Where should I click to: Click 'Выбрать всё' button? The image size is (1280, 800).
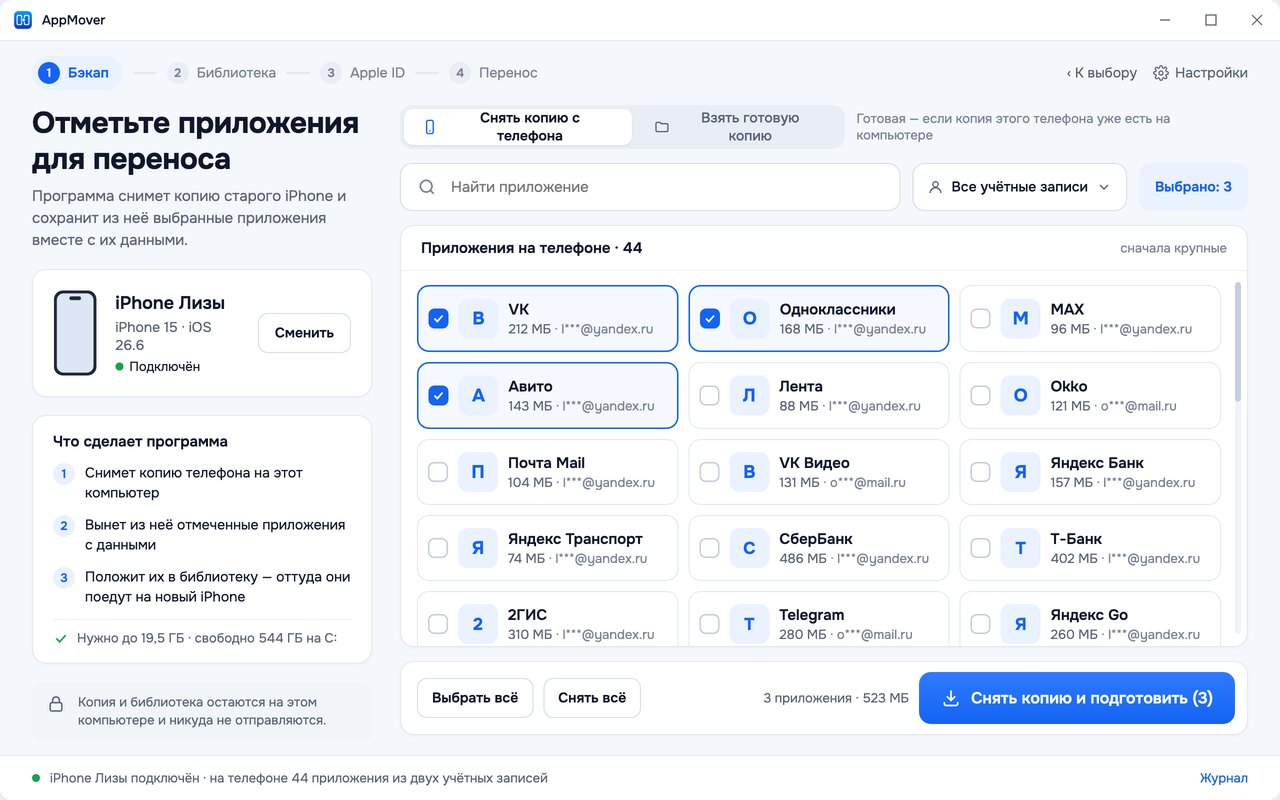pyautogui.click(x=475, y=698)
